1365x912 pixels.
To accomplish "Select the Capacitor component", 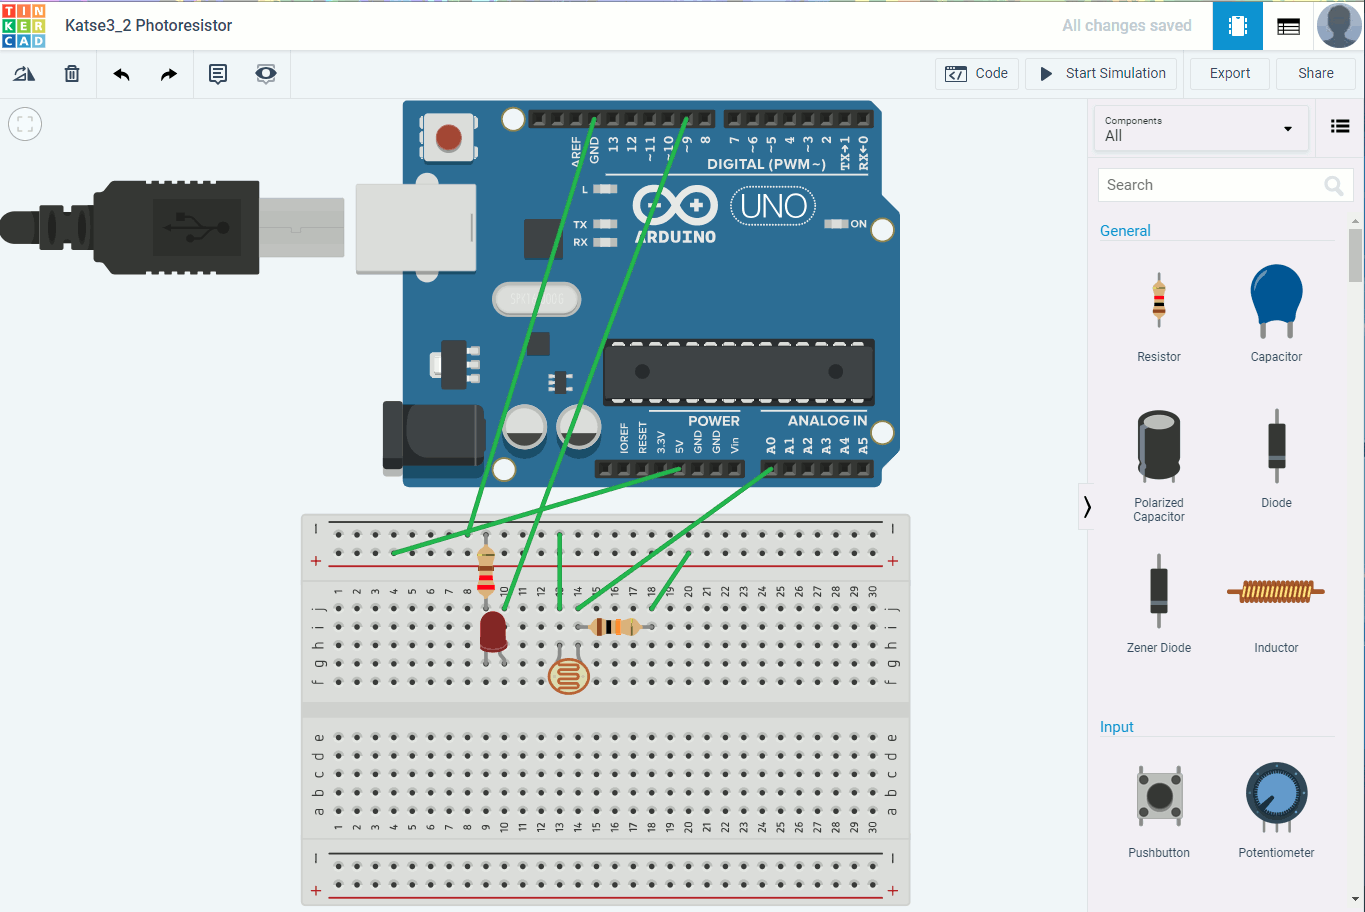I will click(x=1276, y=314).
